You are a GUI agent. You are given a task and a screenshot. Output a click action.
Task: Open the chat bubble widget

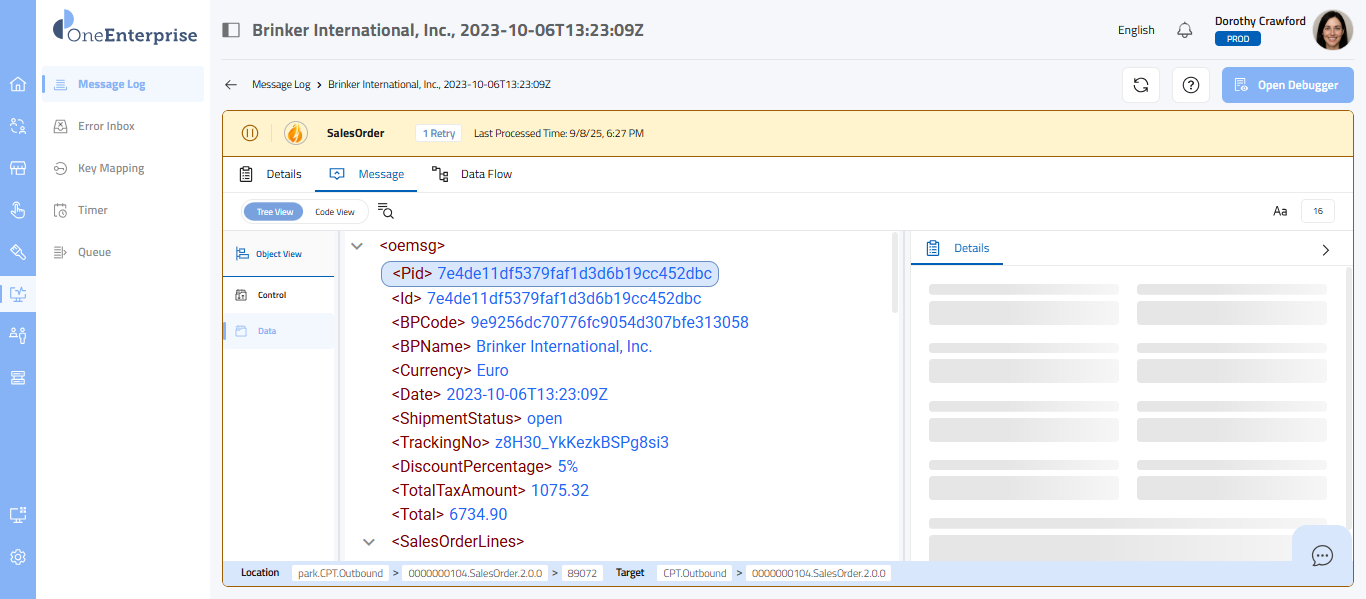click(x=1322, y=555)
